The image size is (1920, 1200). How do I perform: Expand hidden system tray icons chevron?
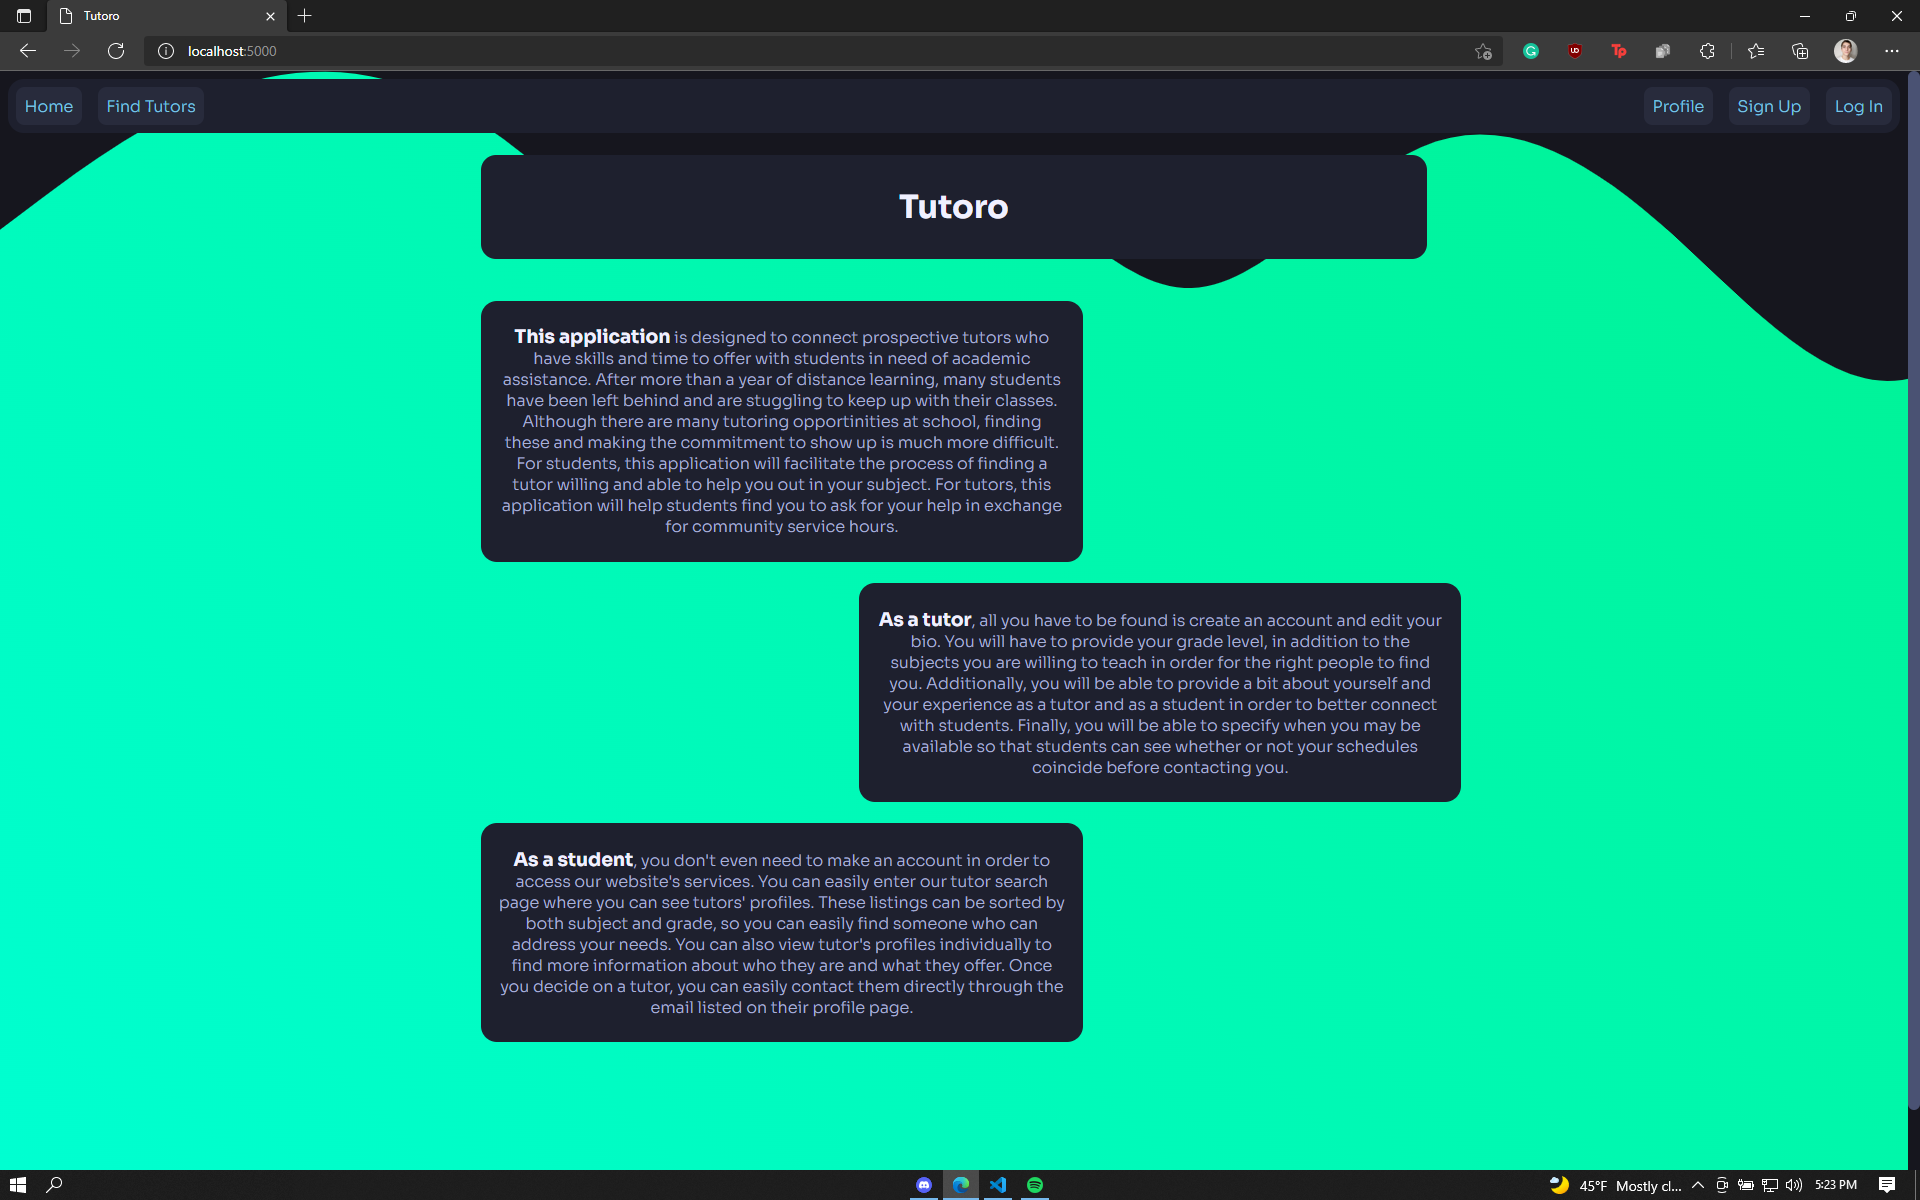[x=1698, y=1185]
